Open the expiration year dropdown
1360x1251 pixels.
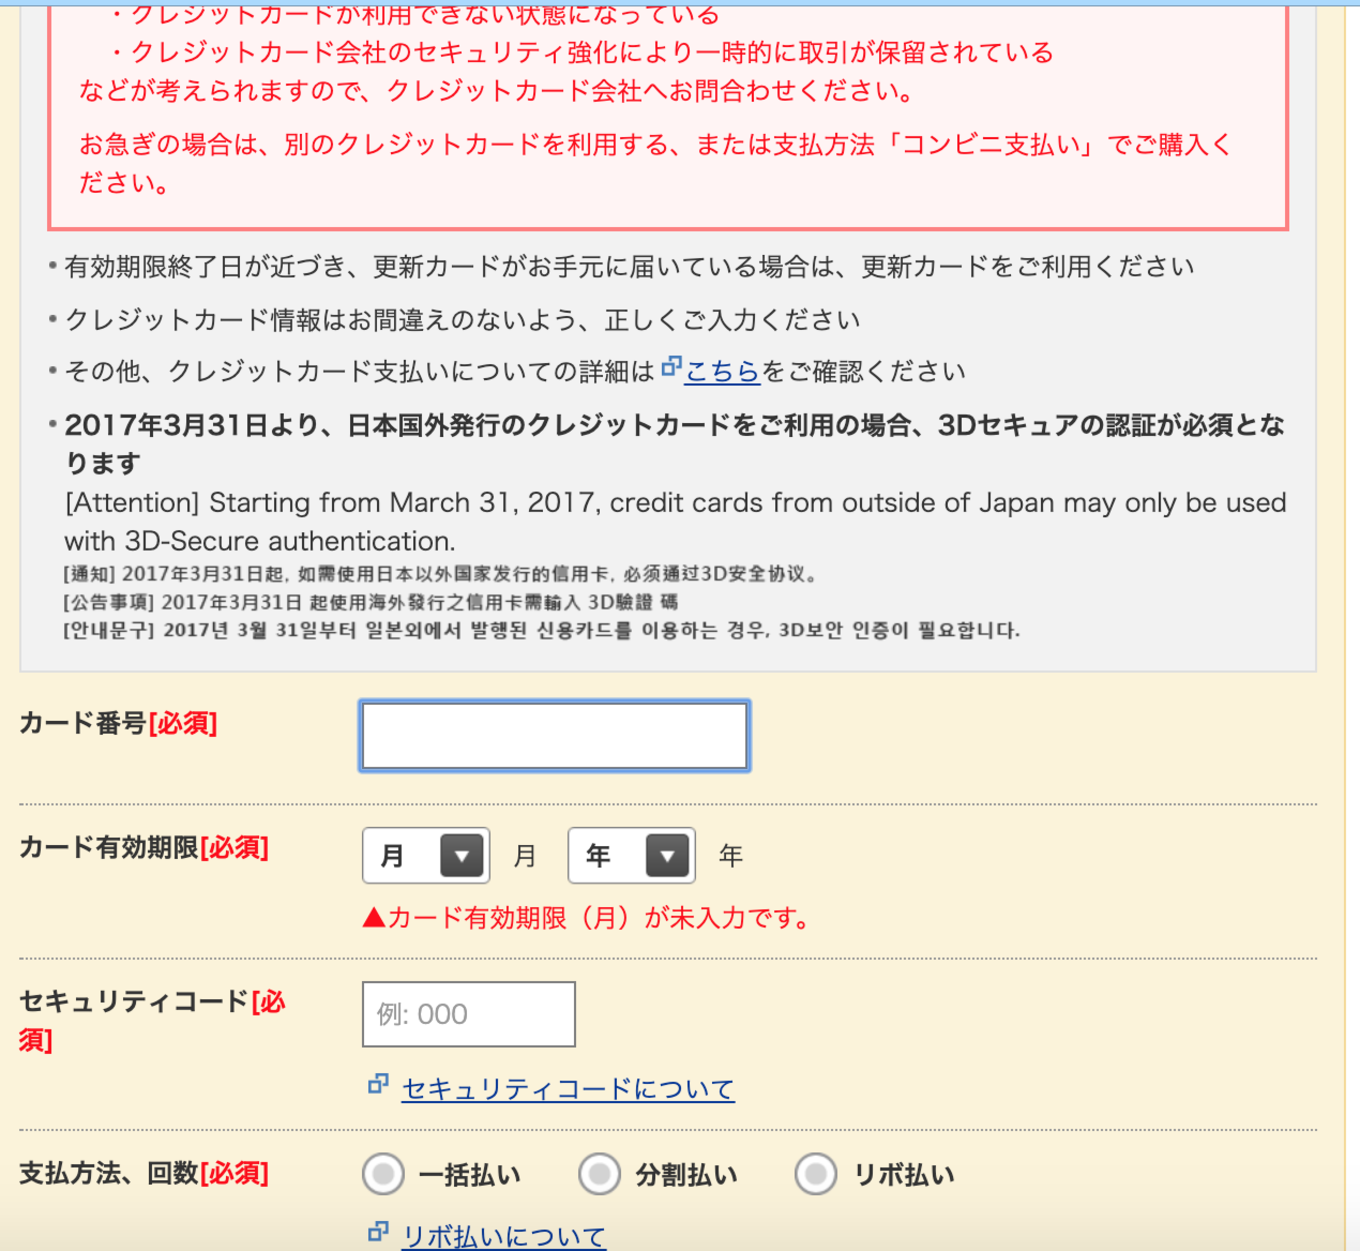coord(631,856)
